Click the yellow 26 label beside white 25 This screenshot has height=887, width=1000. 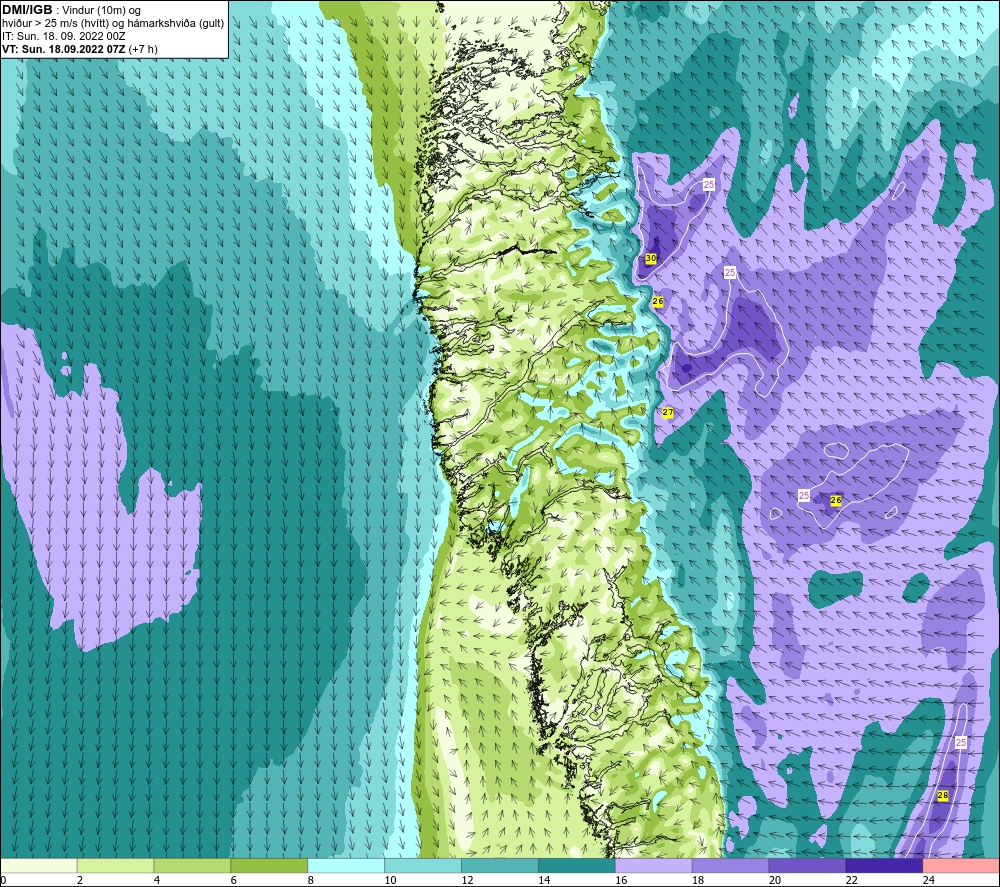click(x=836, y=501)
